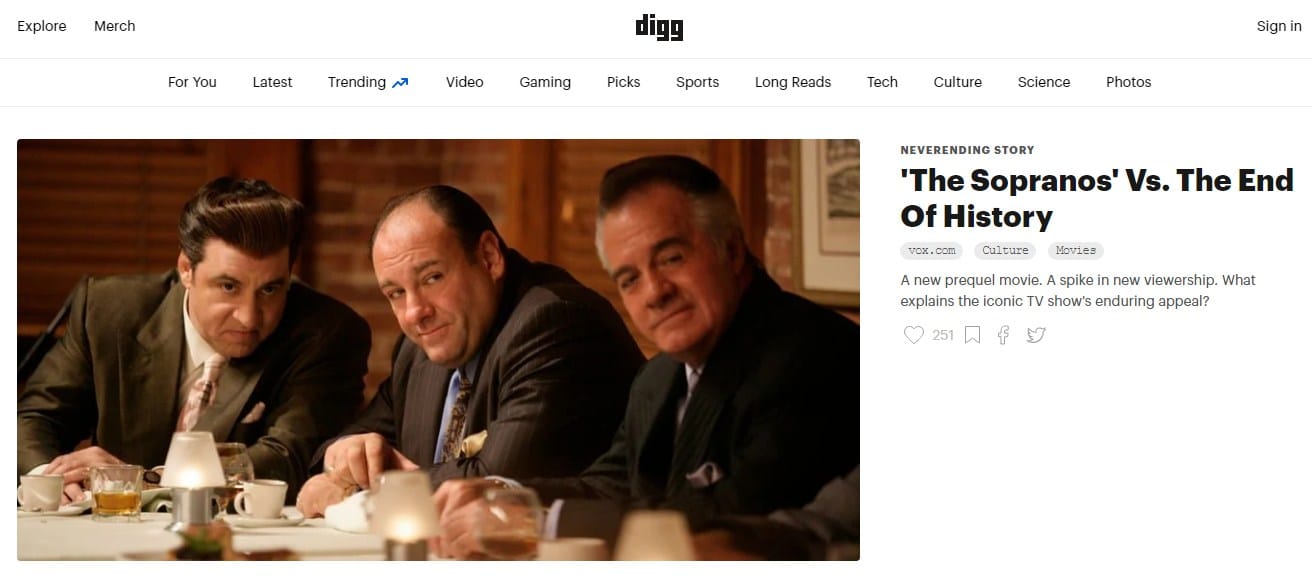The height and width of the screenshot is (587, 1312).
Task: Bookmark the Sopranos article
Action: 972,335
